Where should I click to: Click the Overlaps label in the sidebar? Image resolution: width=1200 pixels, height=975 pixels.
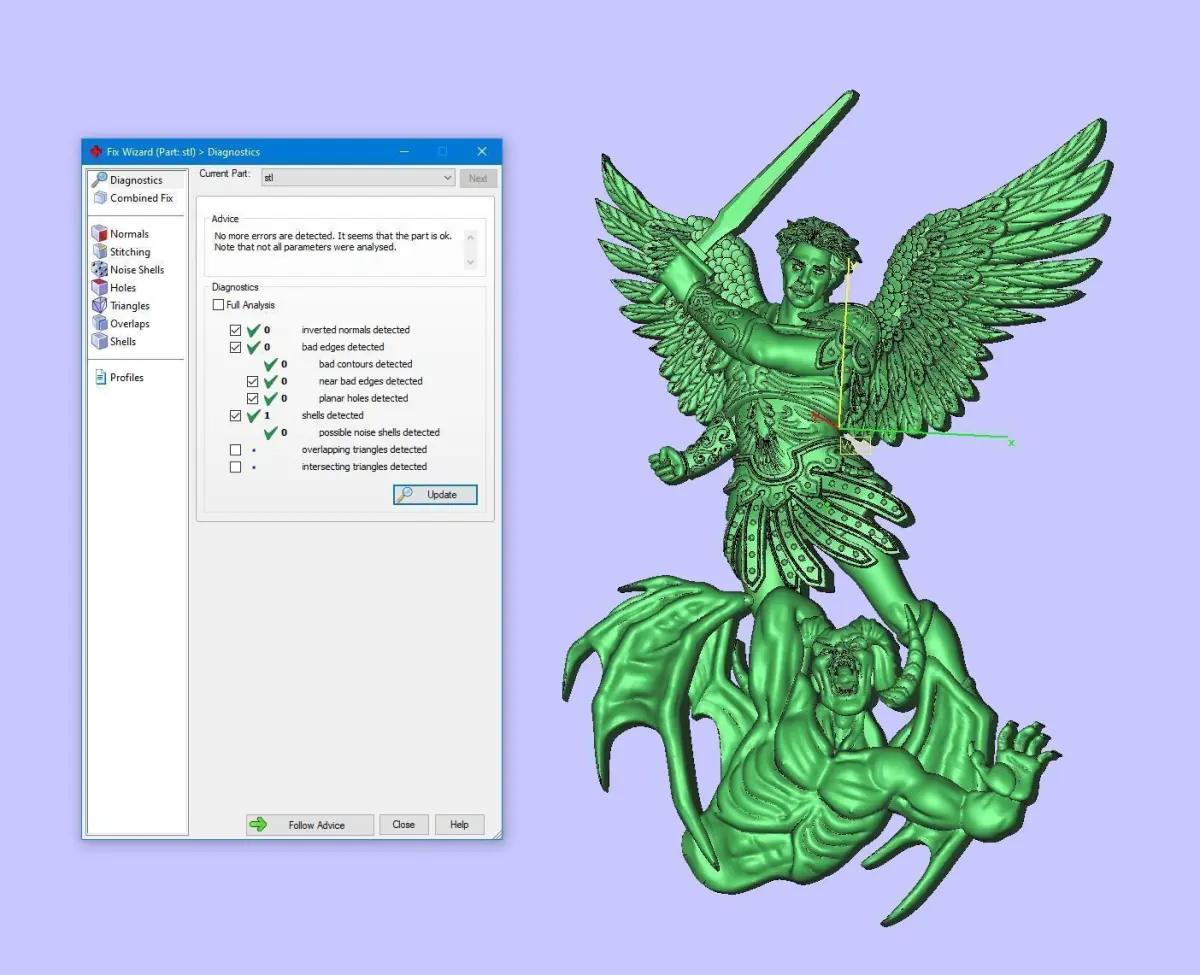pyautogui.click(x=130, y=324)
